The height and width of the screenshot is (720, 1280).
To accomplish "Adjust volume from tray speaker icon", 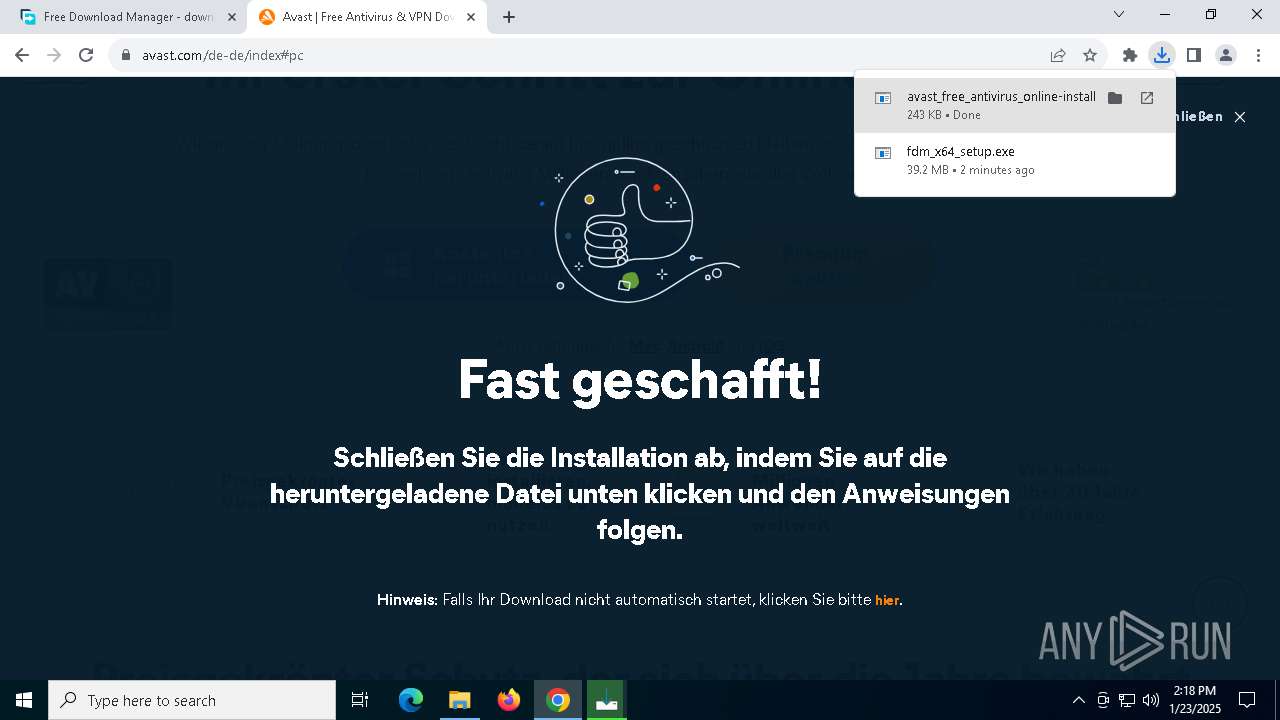I will click(x=1151, y=700).
